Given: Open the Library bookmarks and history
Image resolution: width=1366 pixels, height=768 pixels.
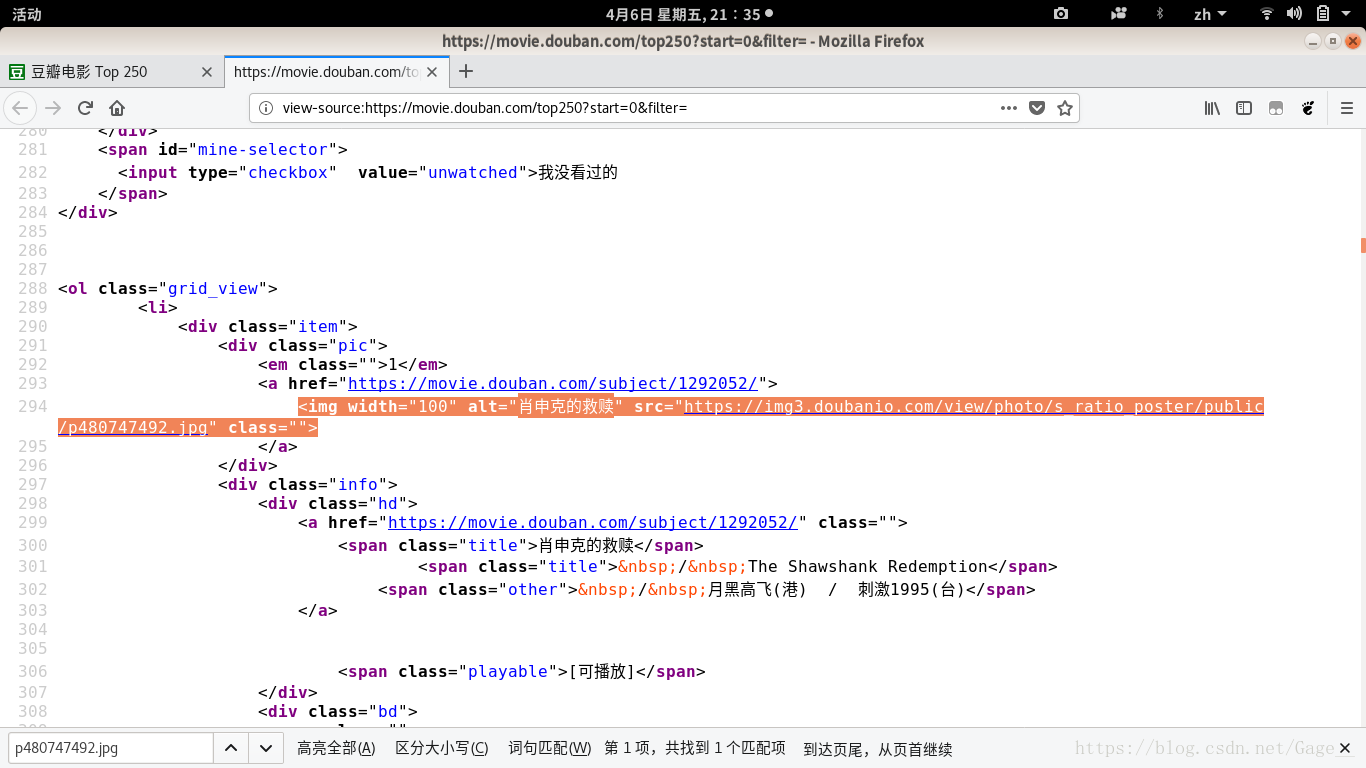Looking at the screenshot, I should (1212, 108).
